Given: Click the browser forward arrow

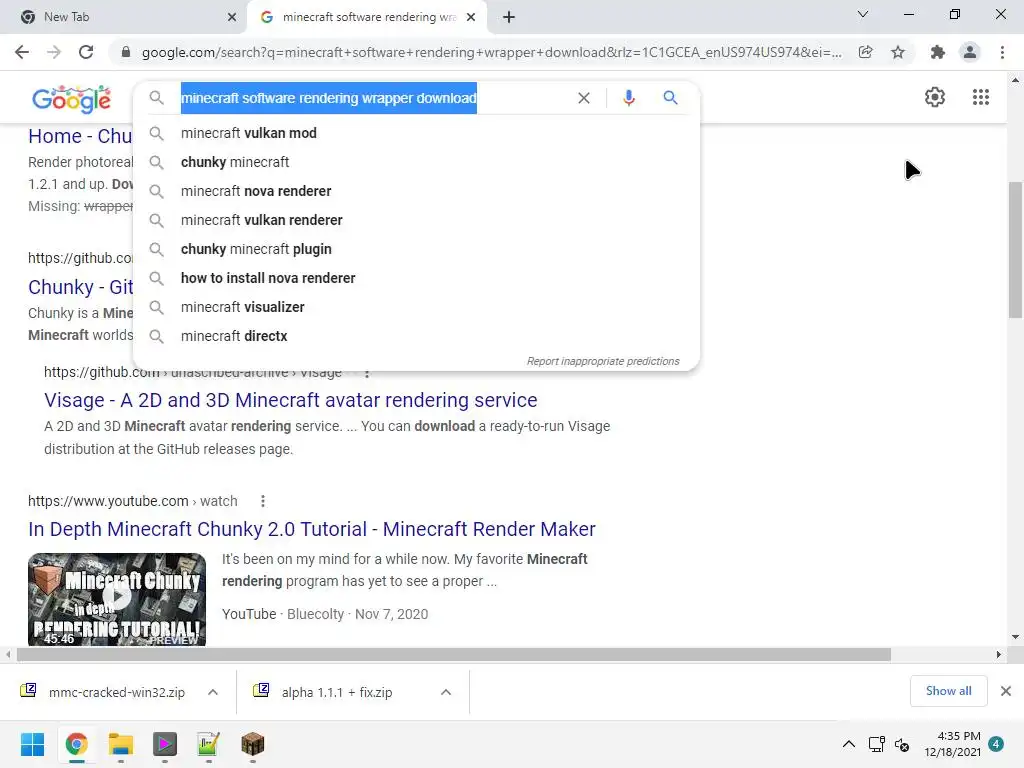Looking at the screenshot, I should [x=54, y=52].
